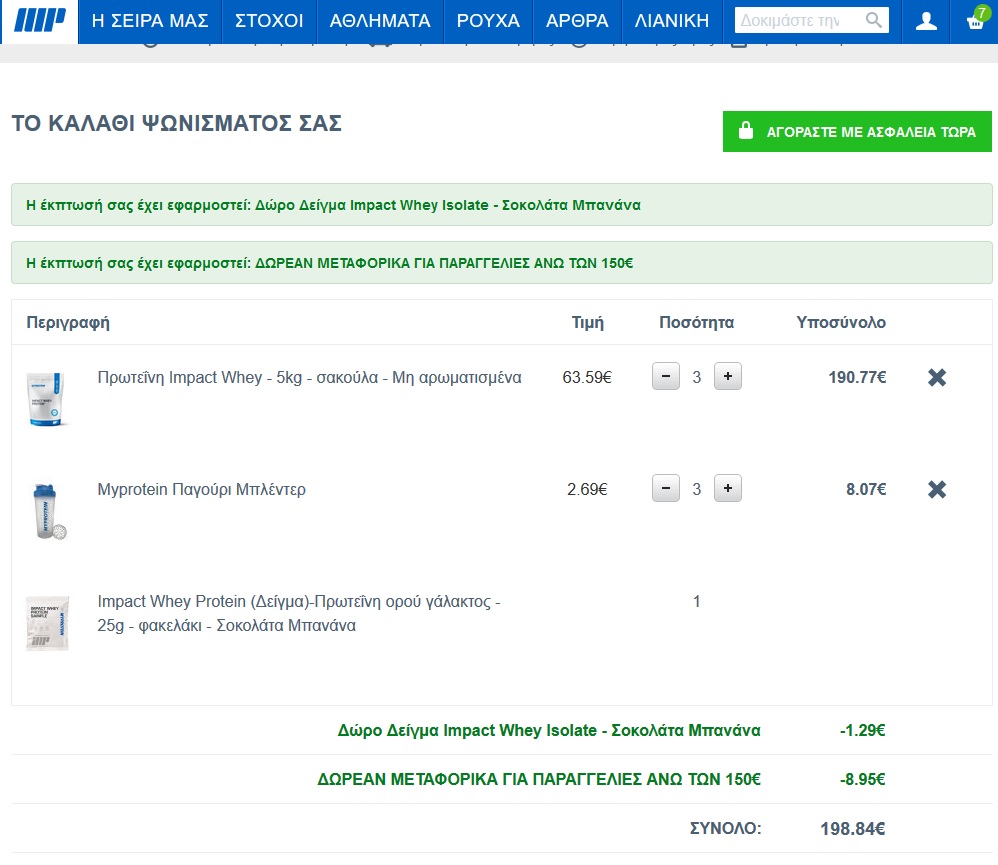Click the ΔΩΡΕΑΝ ΜΕΤΑΦΟΡΙΚΑ summary row label
This screenshot has height=865, width=998.
[539, 779]
